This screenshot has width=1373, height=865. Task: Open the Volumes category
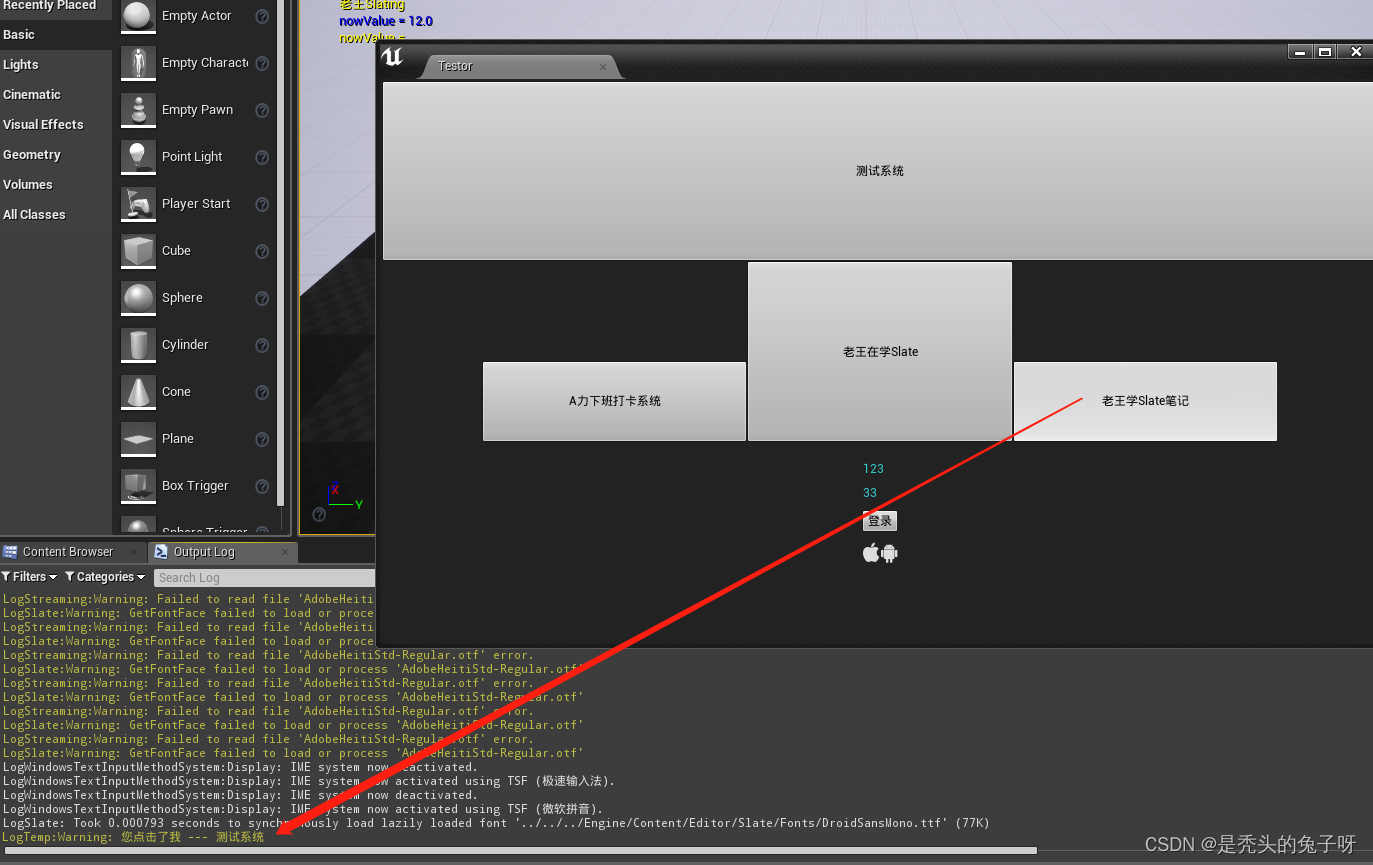[x=55, y=185]
